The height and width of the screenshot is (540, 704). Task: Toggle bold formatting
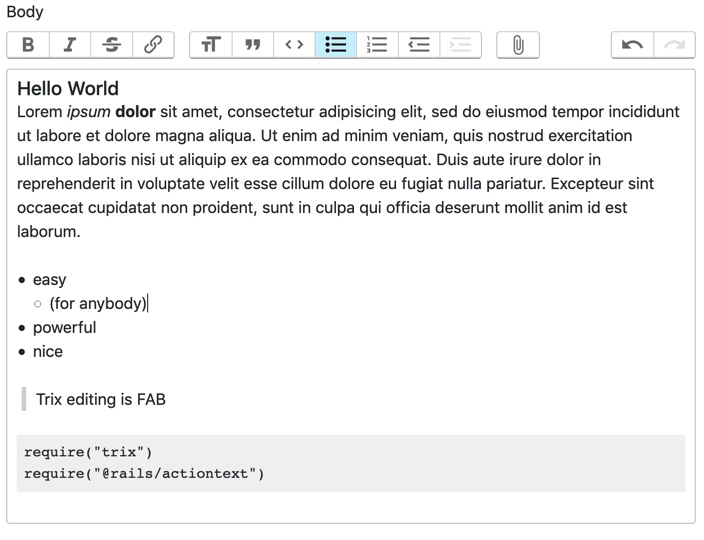point(28,45)
